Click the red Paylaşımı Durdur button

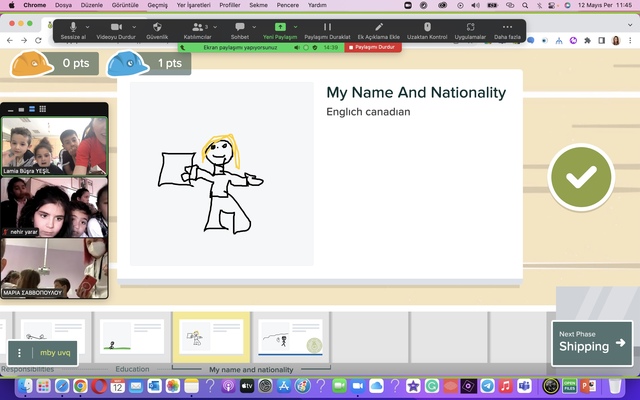[372, 46]
